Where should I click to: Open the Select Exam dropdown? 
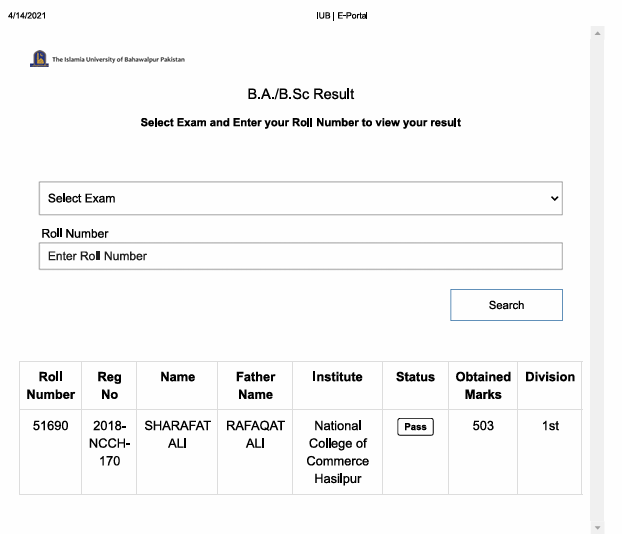click(300, 198)
